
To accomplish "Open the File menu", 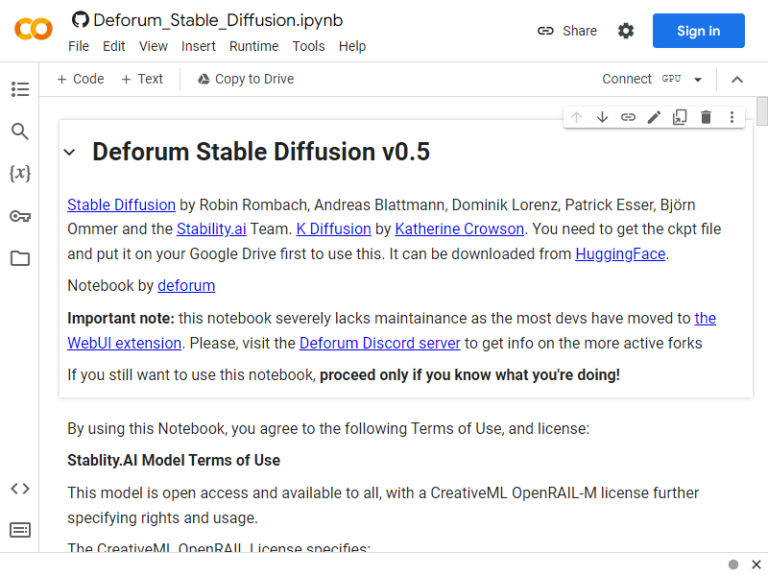I will click(x=78, y=46).
